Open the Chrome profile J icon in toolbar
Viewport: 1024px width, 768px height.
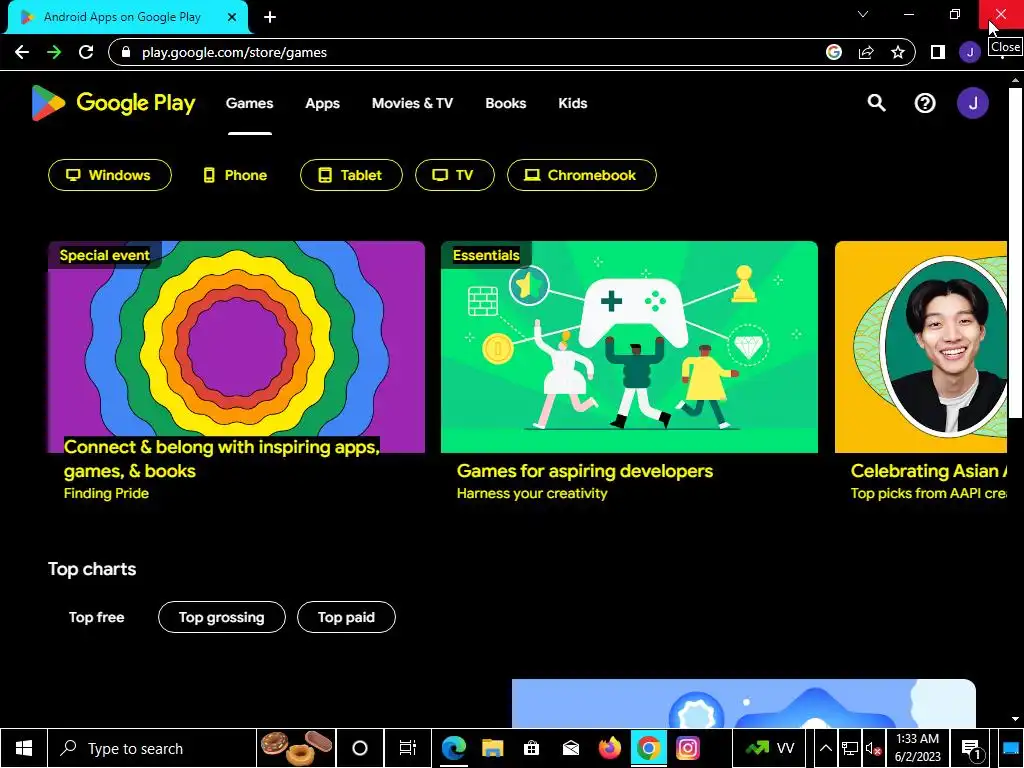coord(970,52)
